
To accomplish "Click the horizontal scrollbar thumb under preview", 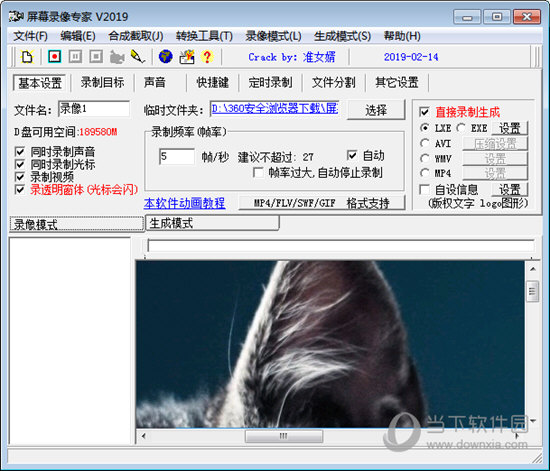I will (284, 436).
